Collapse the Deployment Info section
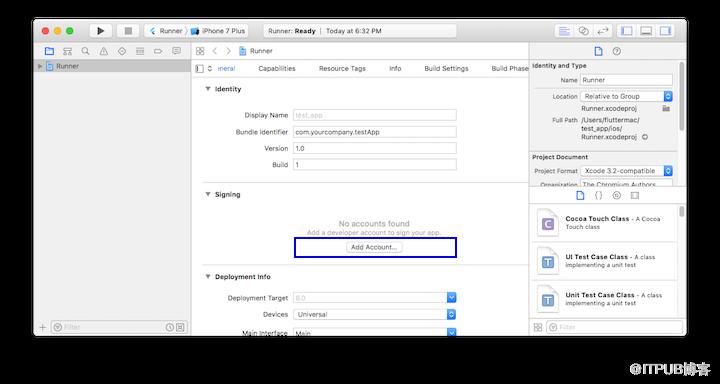The width and height of the screenshot is (720, 384). click(x=208, y=277)
